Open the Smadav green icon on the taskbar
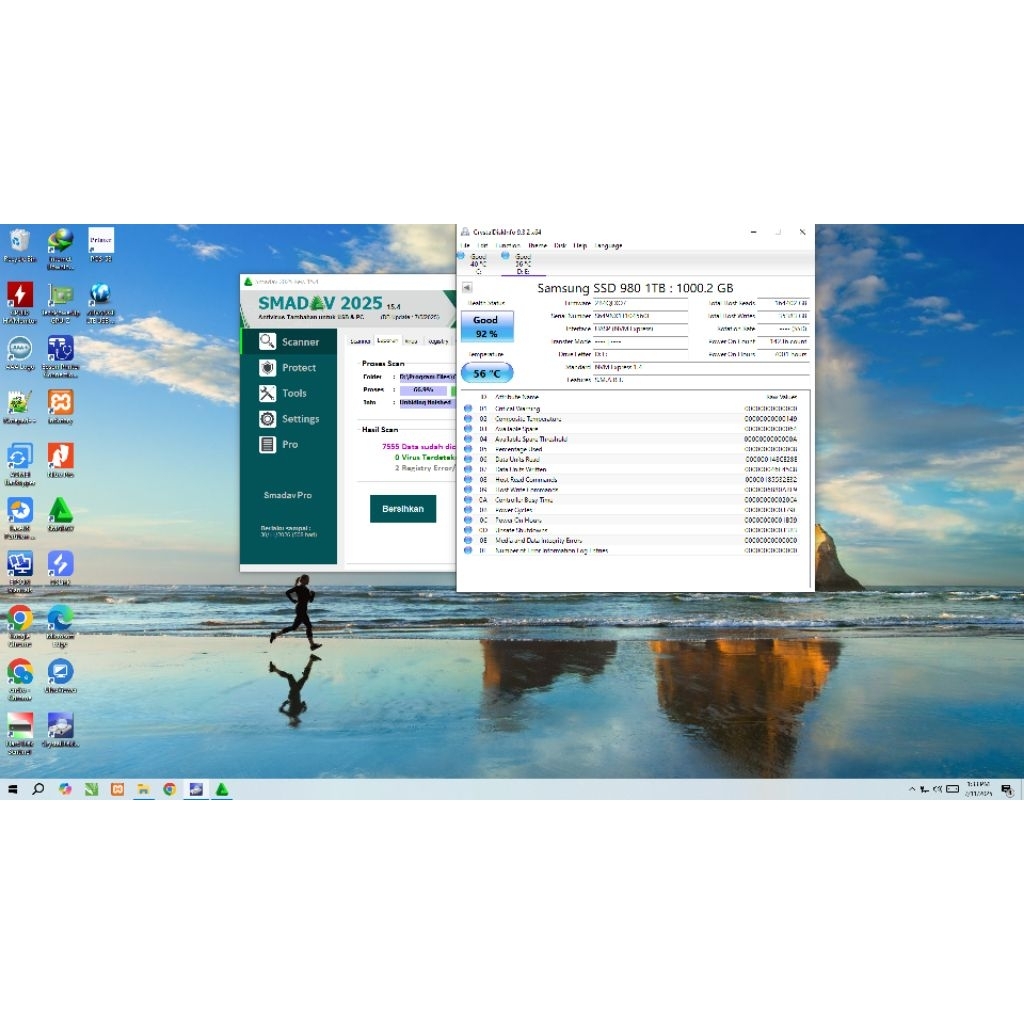Viewport: 1024px width, 1024px height. 222,790
